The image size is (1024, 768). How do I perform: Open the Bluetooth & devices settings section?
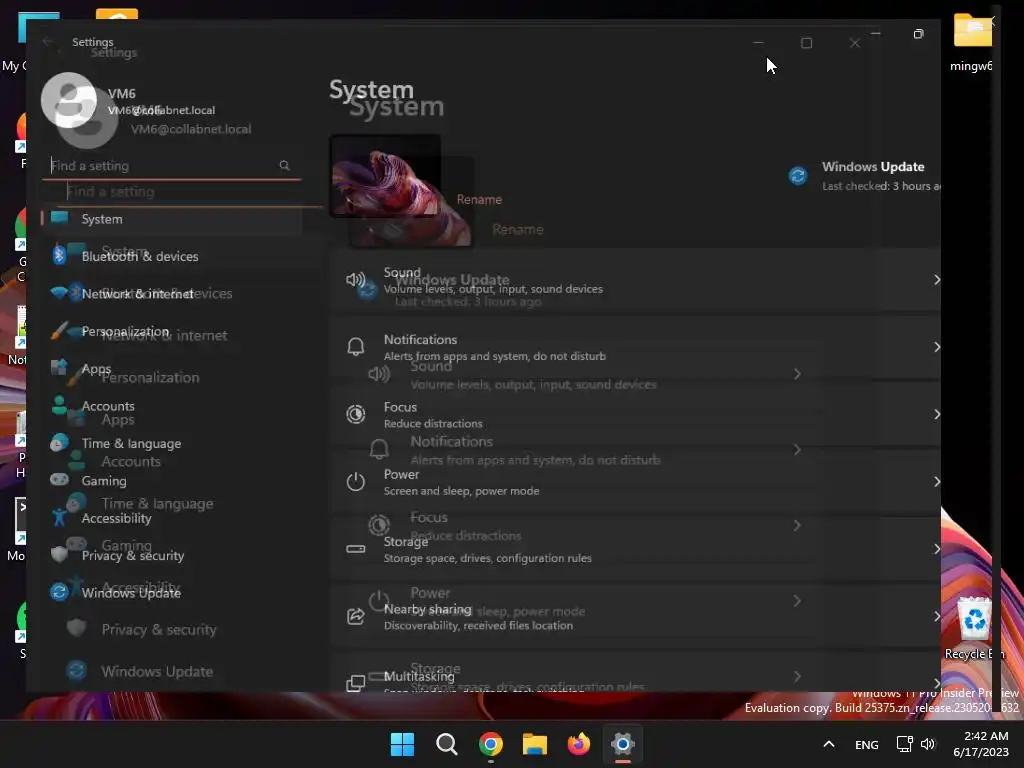[171, 256]
